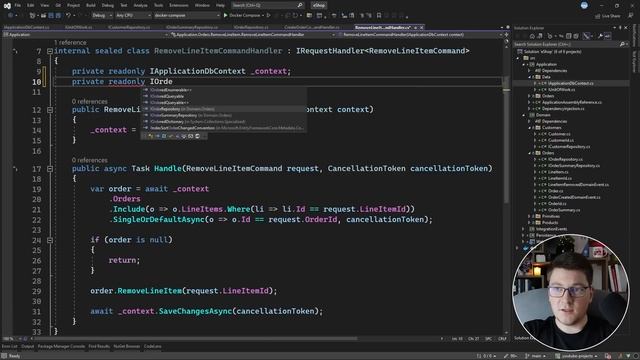
Task: Open the Debug configuration dropdown
Action: [x=102, y=16]
